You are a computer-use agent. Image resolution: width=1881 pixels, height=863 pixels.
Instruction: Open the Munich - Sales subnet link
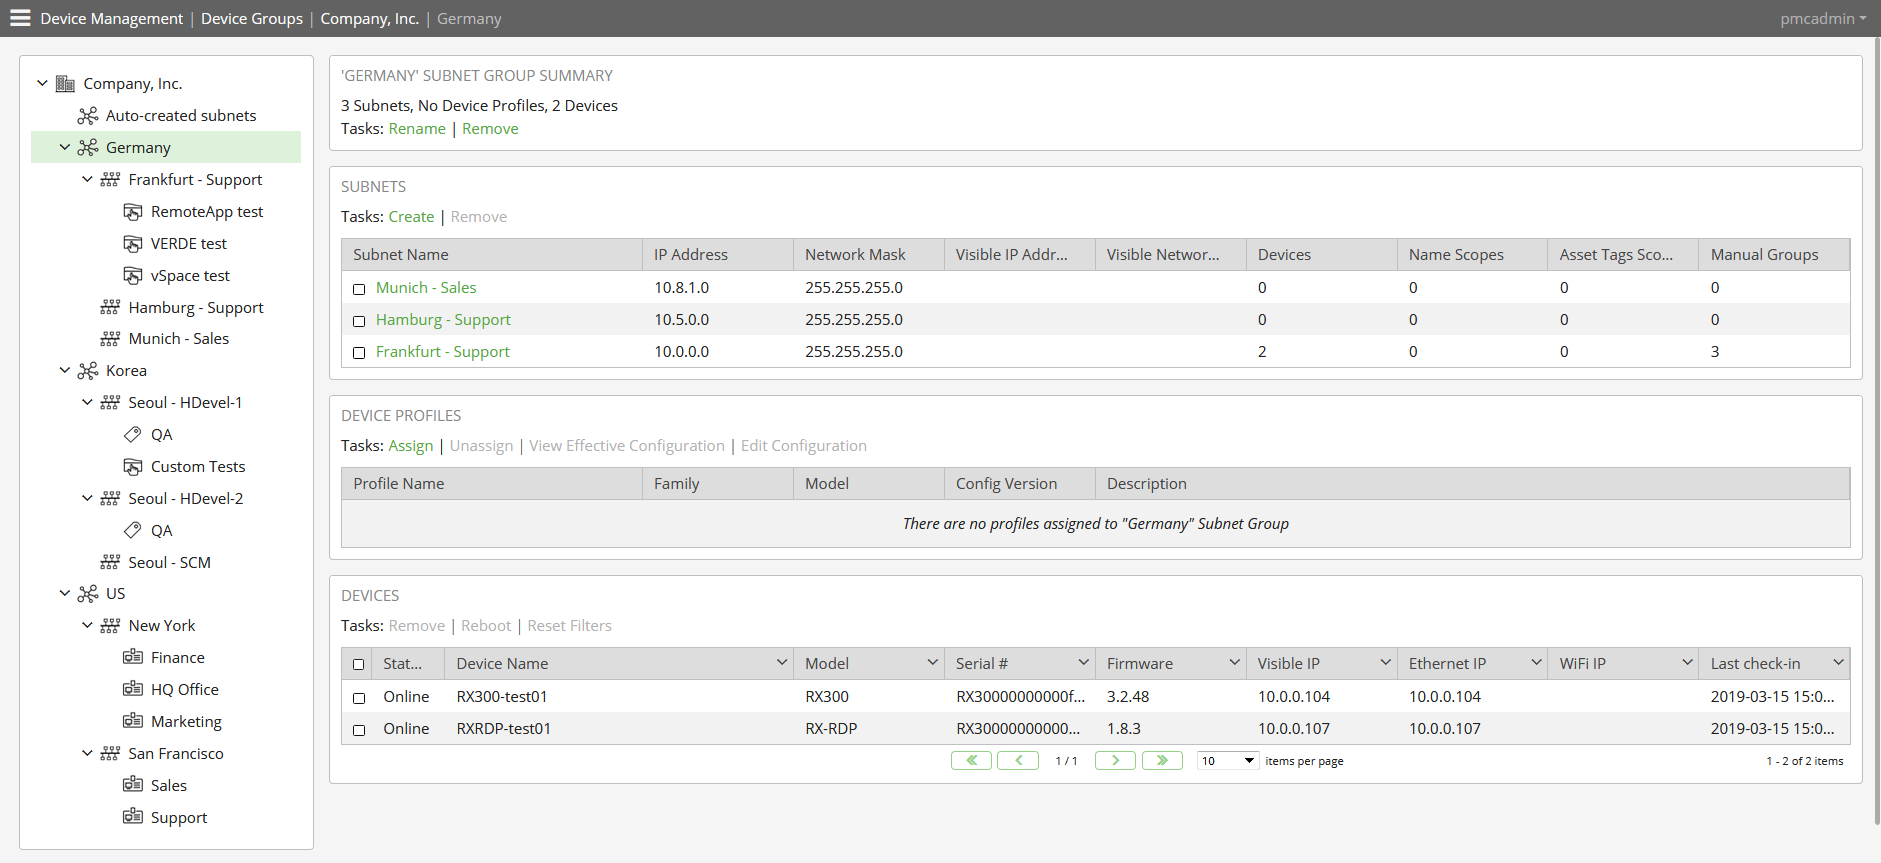point(426,288)
